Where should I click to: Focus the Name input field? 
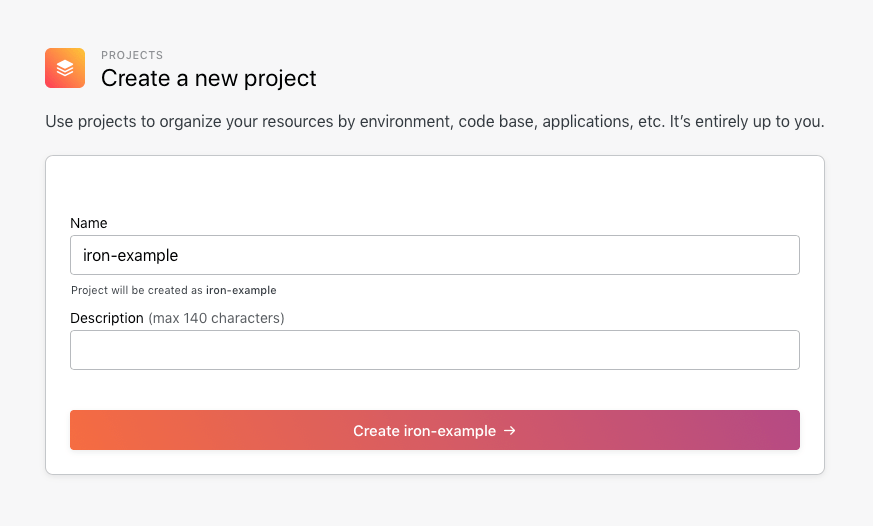click(x=434, y=255)
